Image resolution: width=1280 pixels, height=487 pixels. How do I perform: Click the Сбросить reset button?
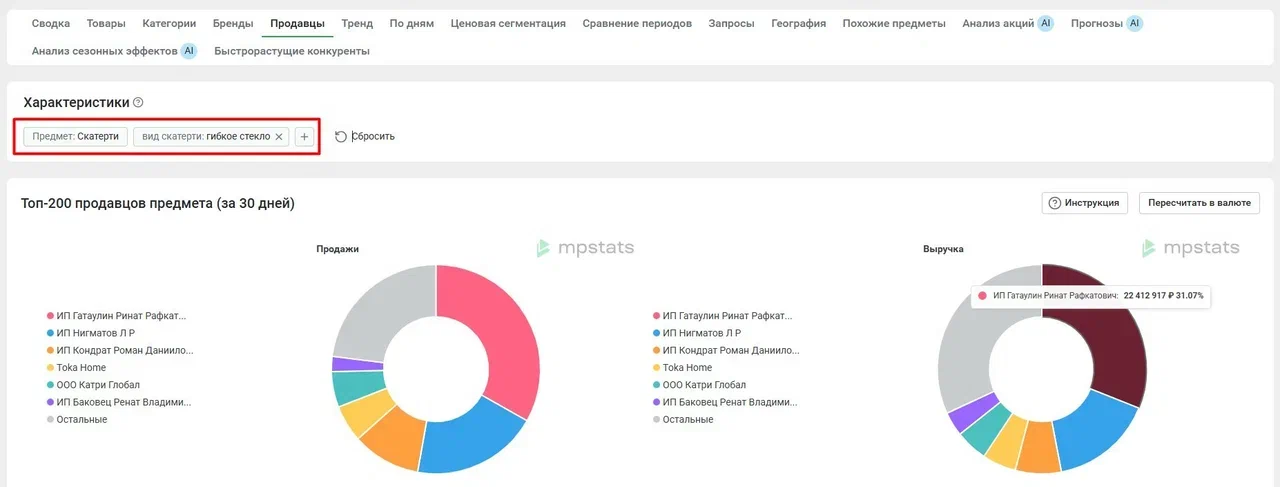point(365,136)
